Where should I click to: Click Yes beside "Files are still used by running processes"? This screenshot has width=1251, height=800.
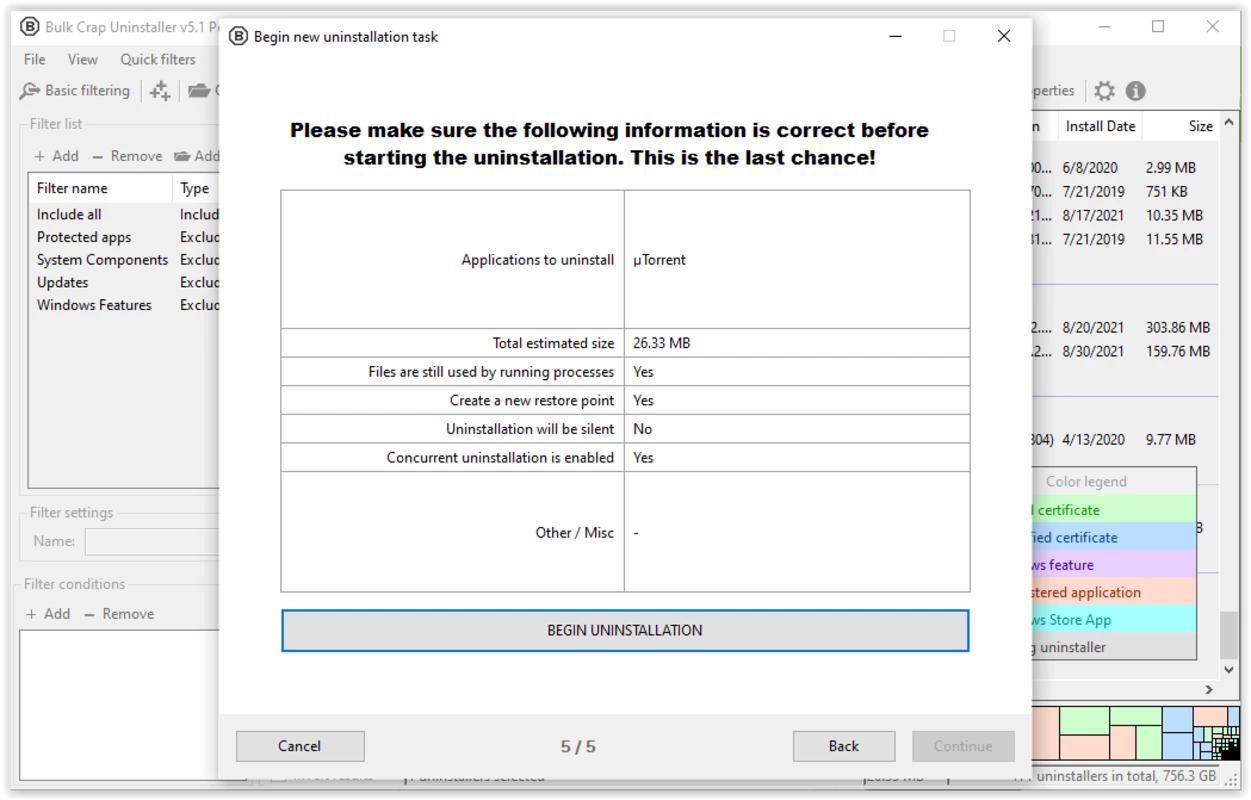(x=643, y=372)
